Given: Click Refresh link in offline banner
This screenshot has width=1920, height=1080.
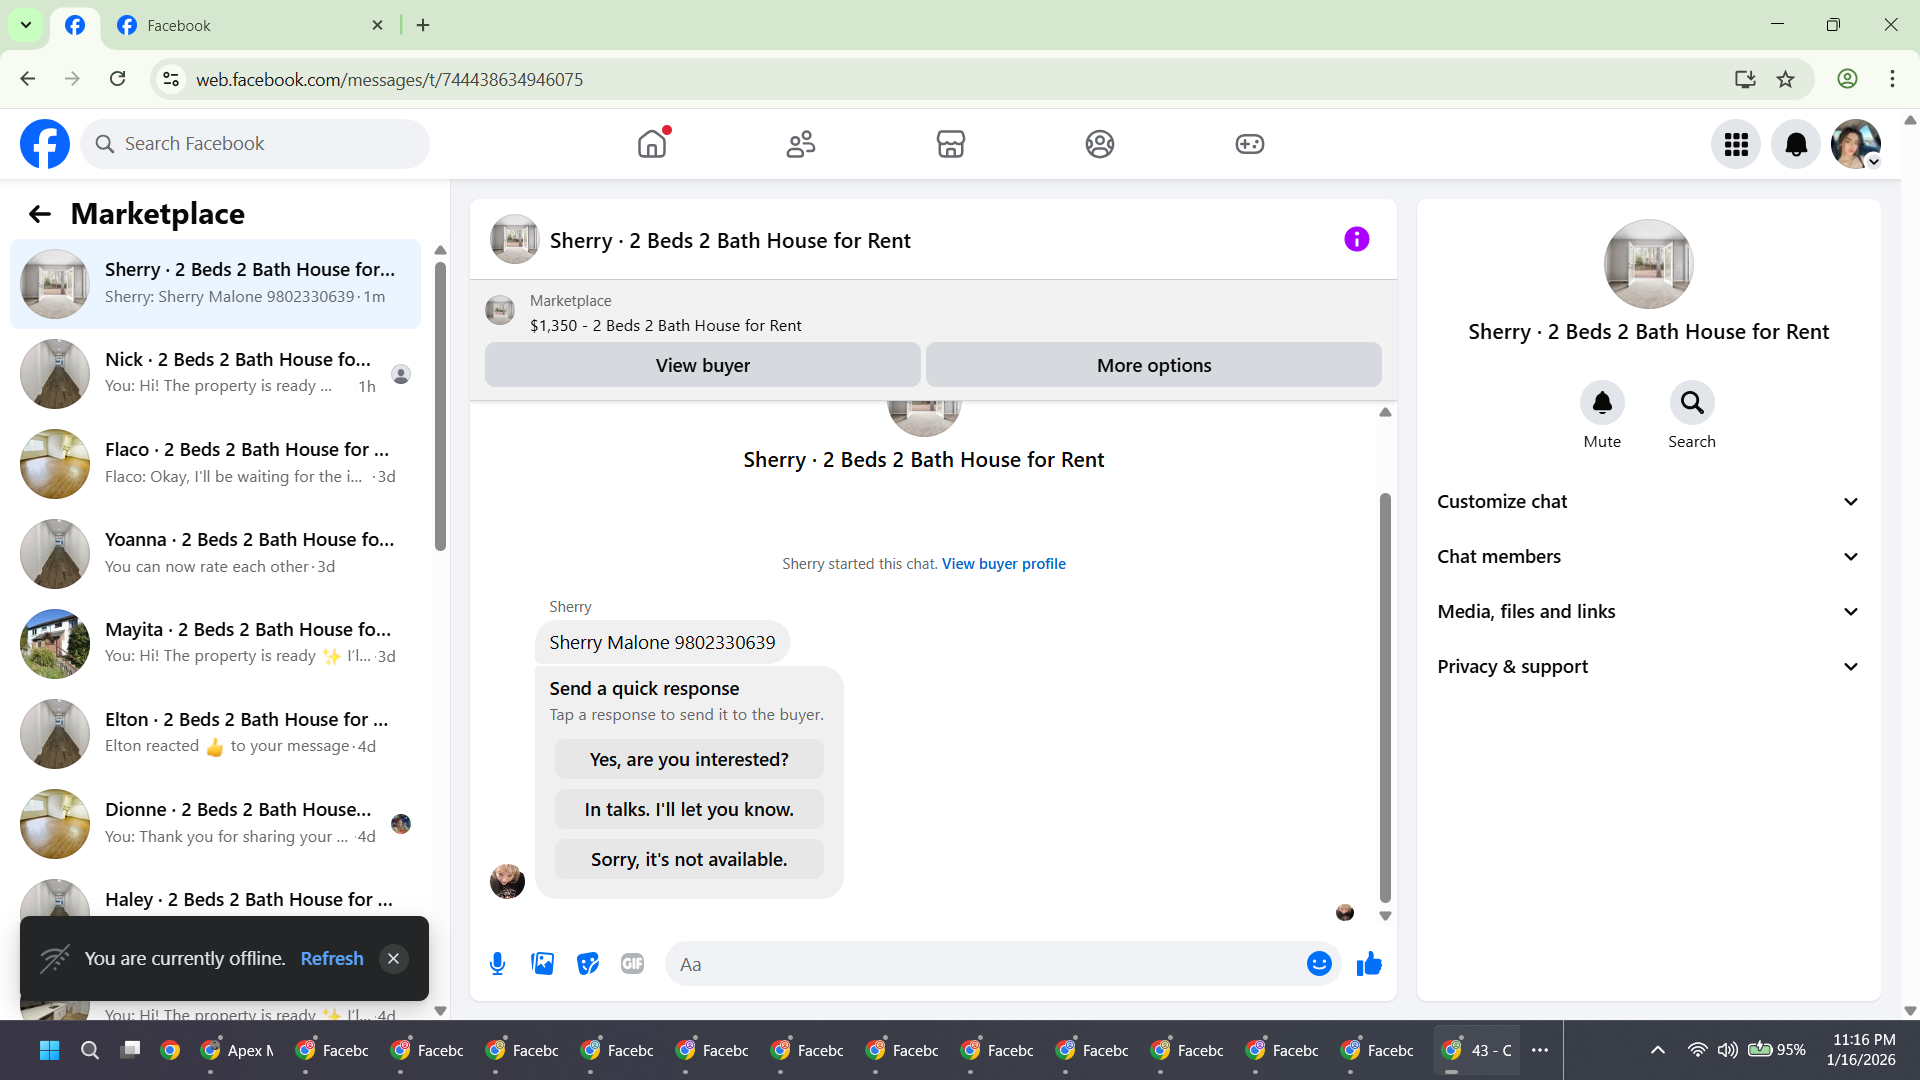Looking at the screenshot, I should pyautogui.click(x=331, y=958).
